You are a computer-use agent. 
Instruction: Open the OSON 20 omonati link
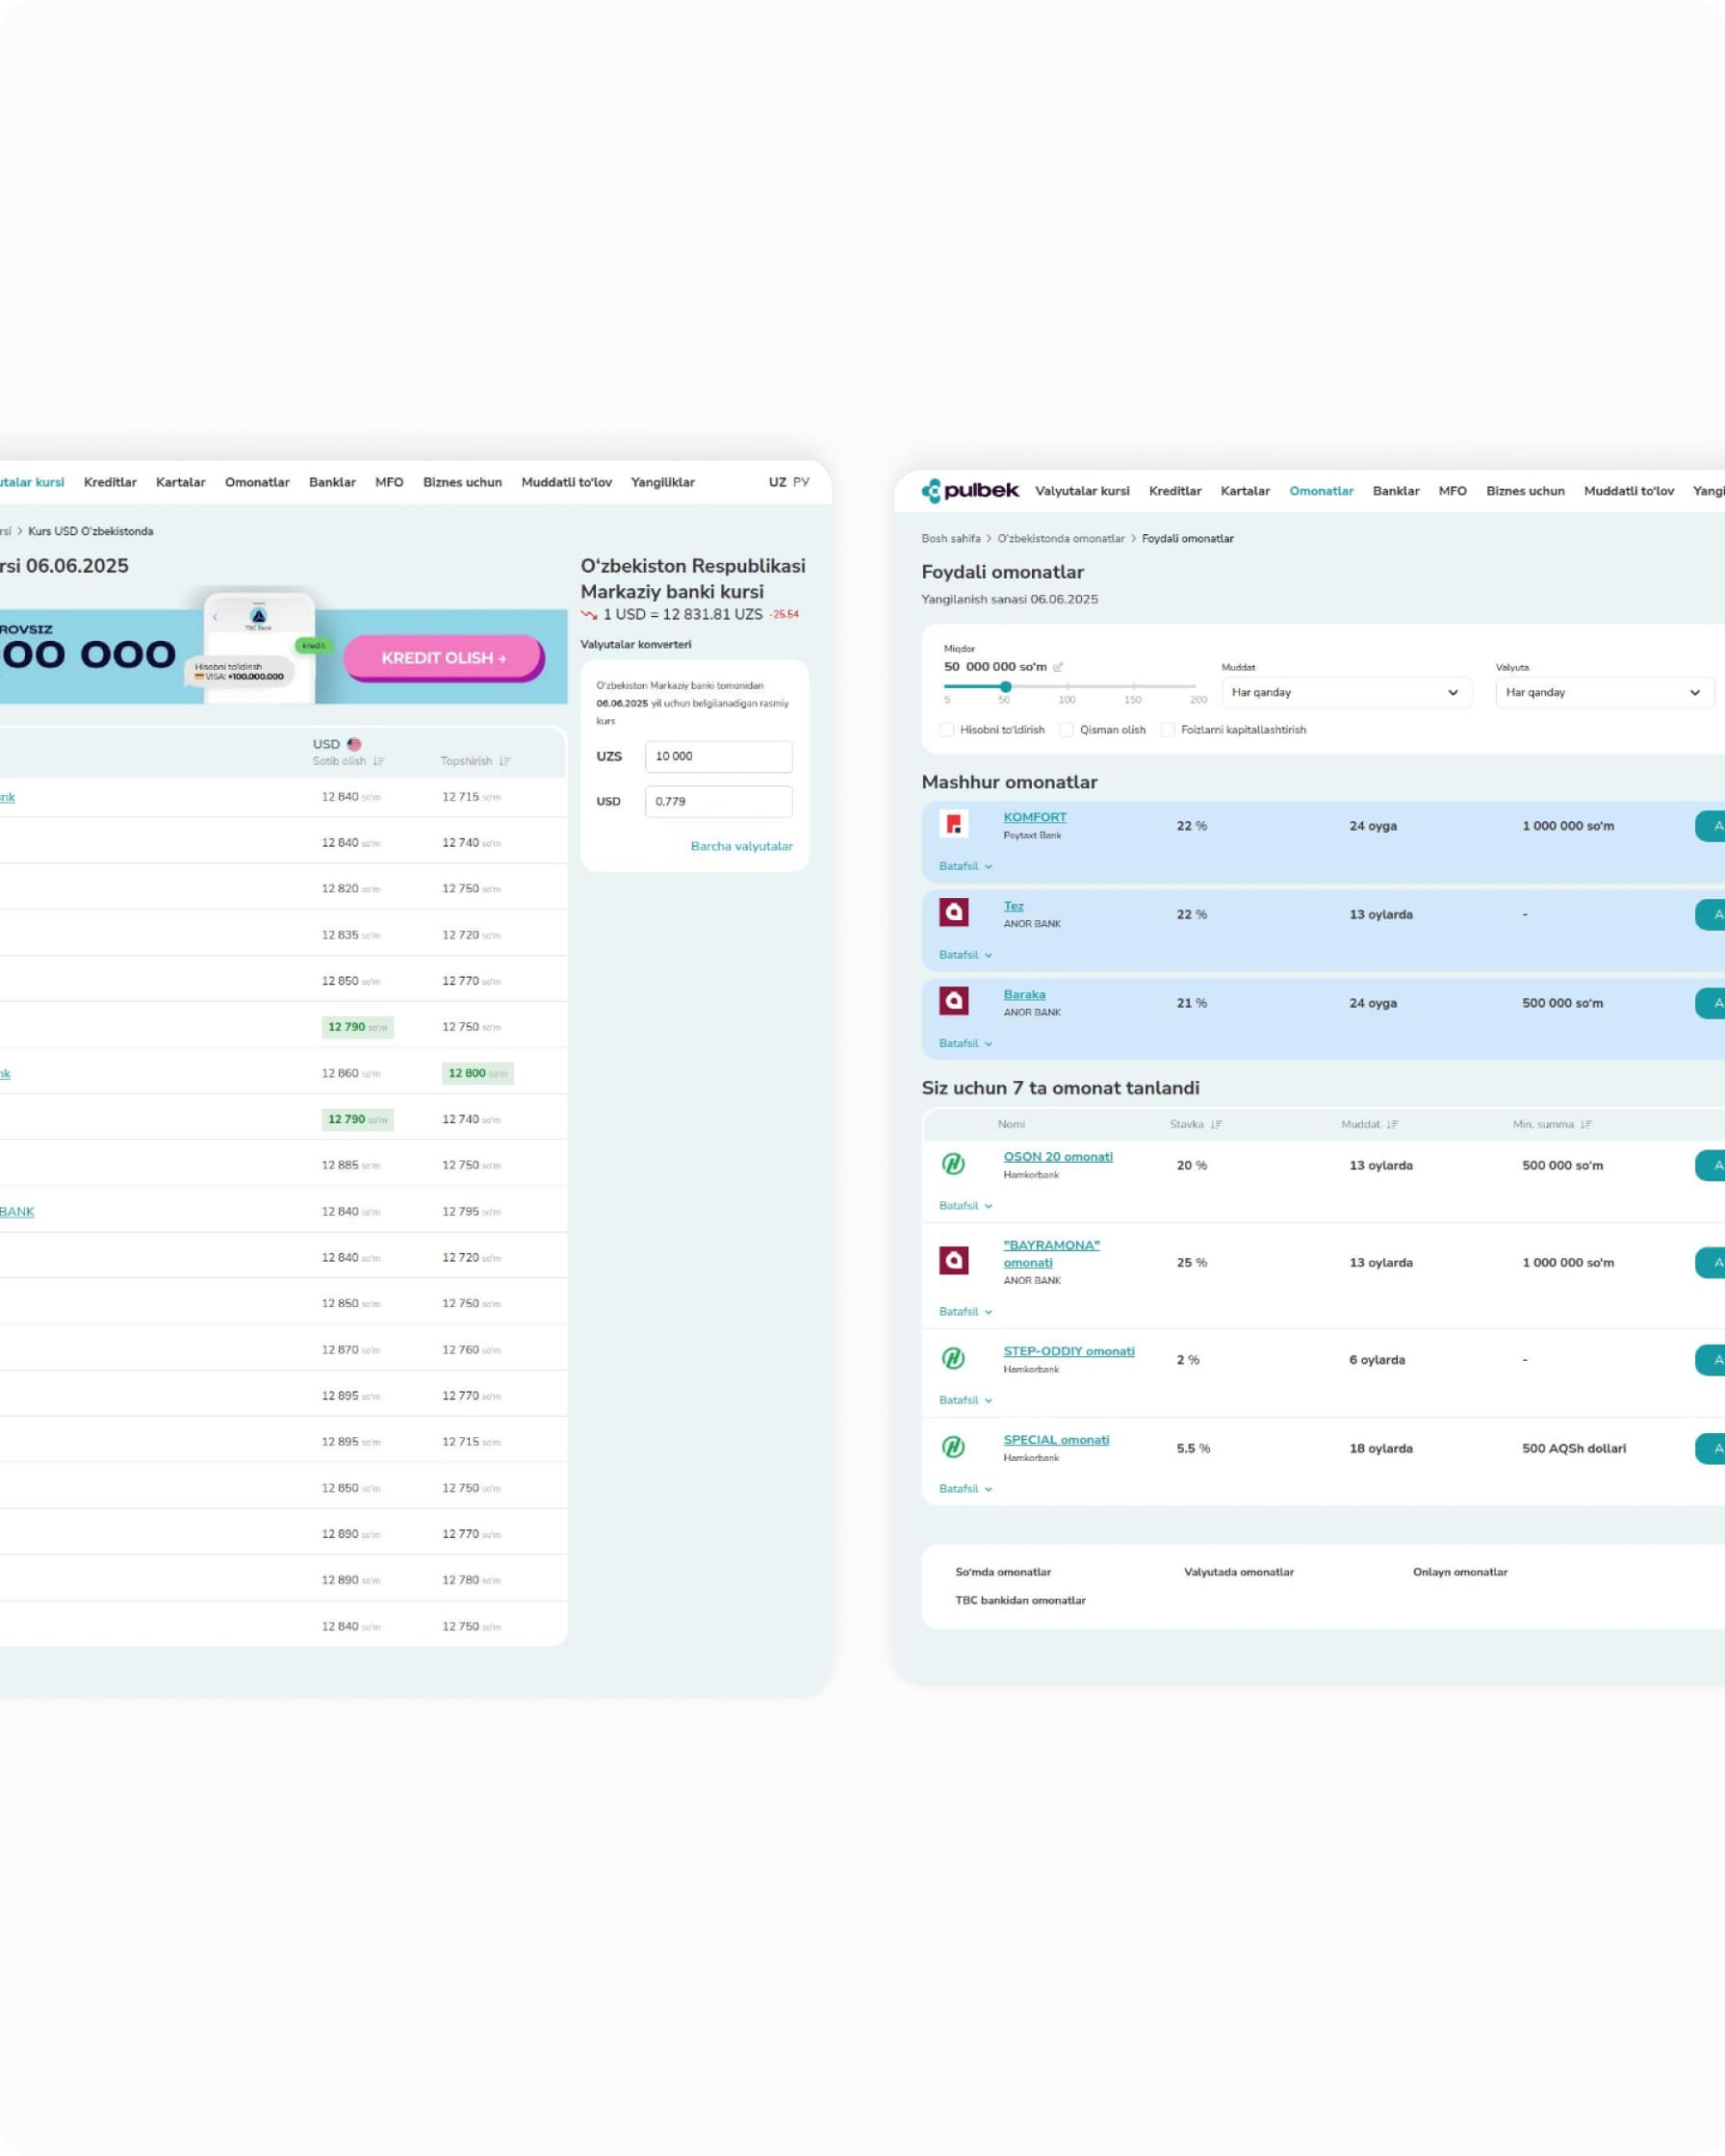pyautogui.click(x=1058, y=1156)
